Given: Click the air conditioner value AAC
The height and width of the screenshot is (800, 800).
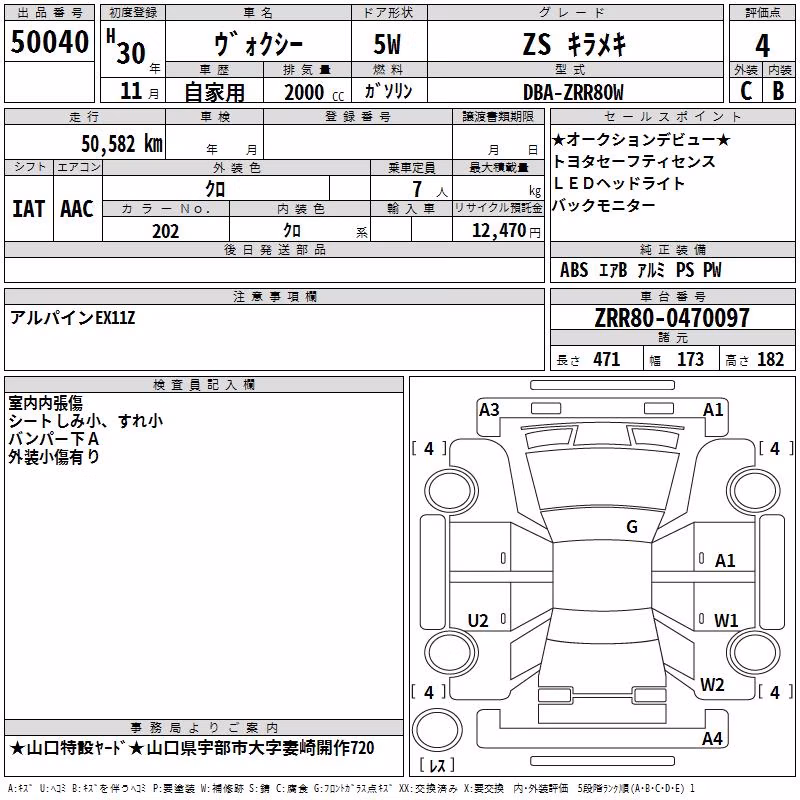Looking at the screenshot, I should pyautogui.click(x=77, y=209).
